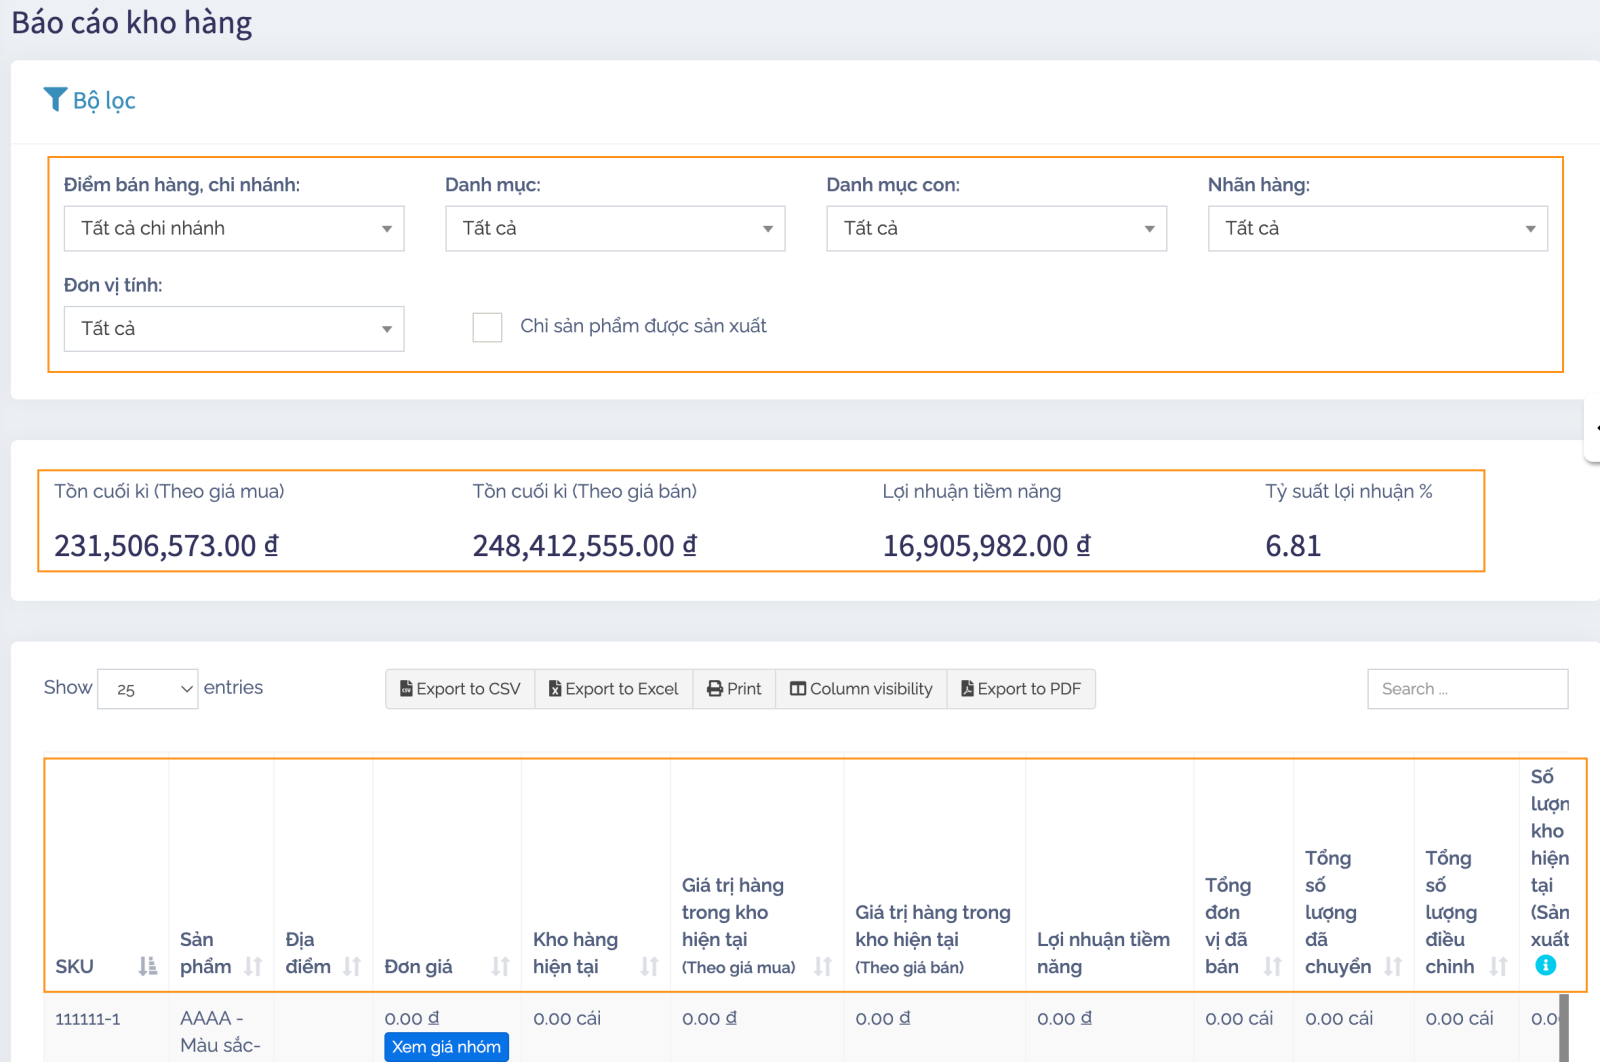Enable Chỉ sản phẩm được sản xuất checkbox
Image resolution: width=1600 pixels, height=1062 pixels.
(487, 327)
